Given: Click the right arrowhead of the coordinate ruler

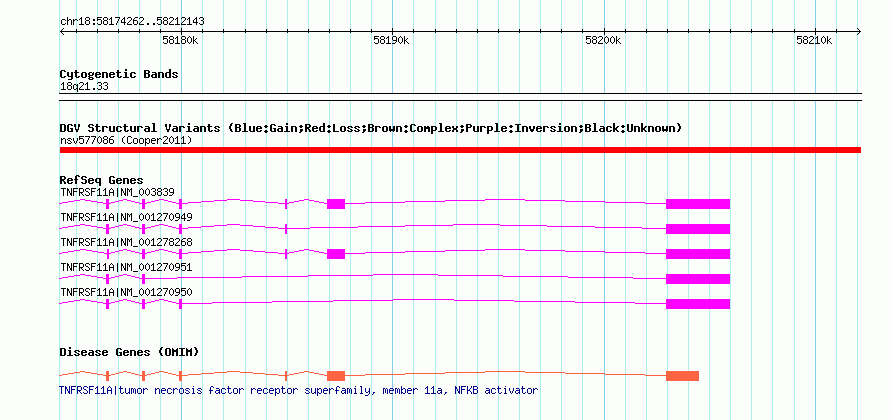Looking at the screenshot, I should (858, 32).
